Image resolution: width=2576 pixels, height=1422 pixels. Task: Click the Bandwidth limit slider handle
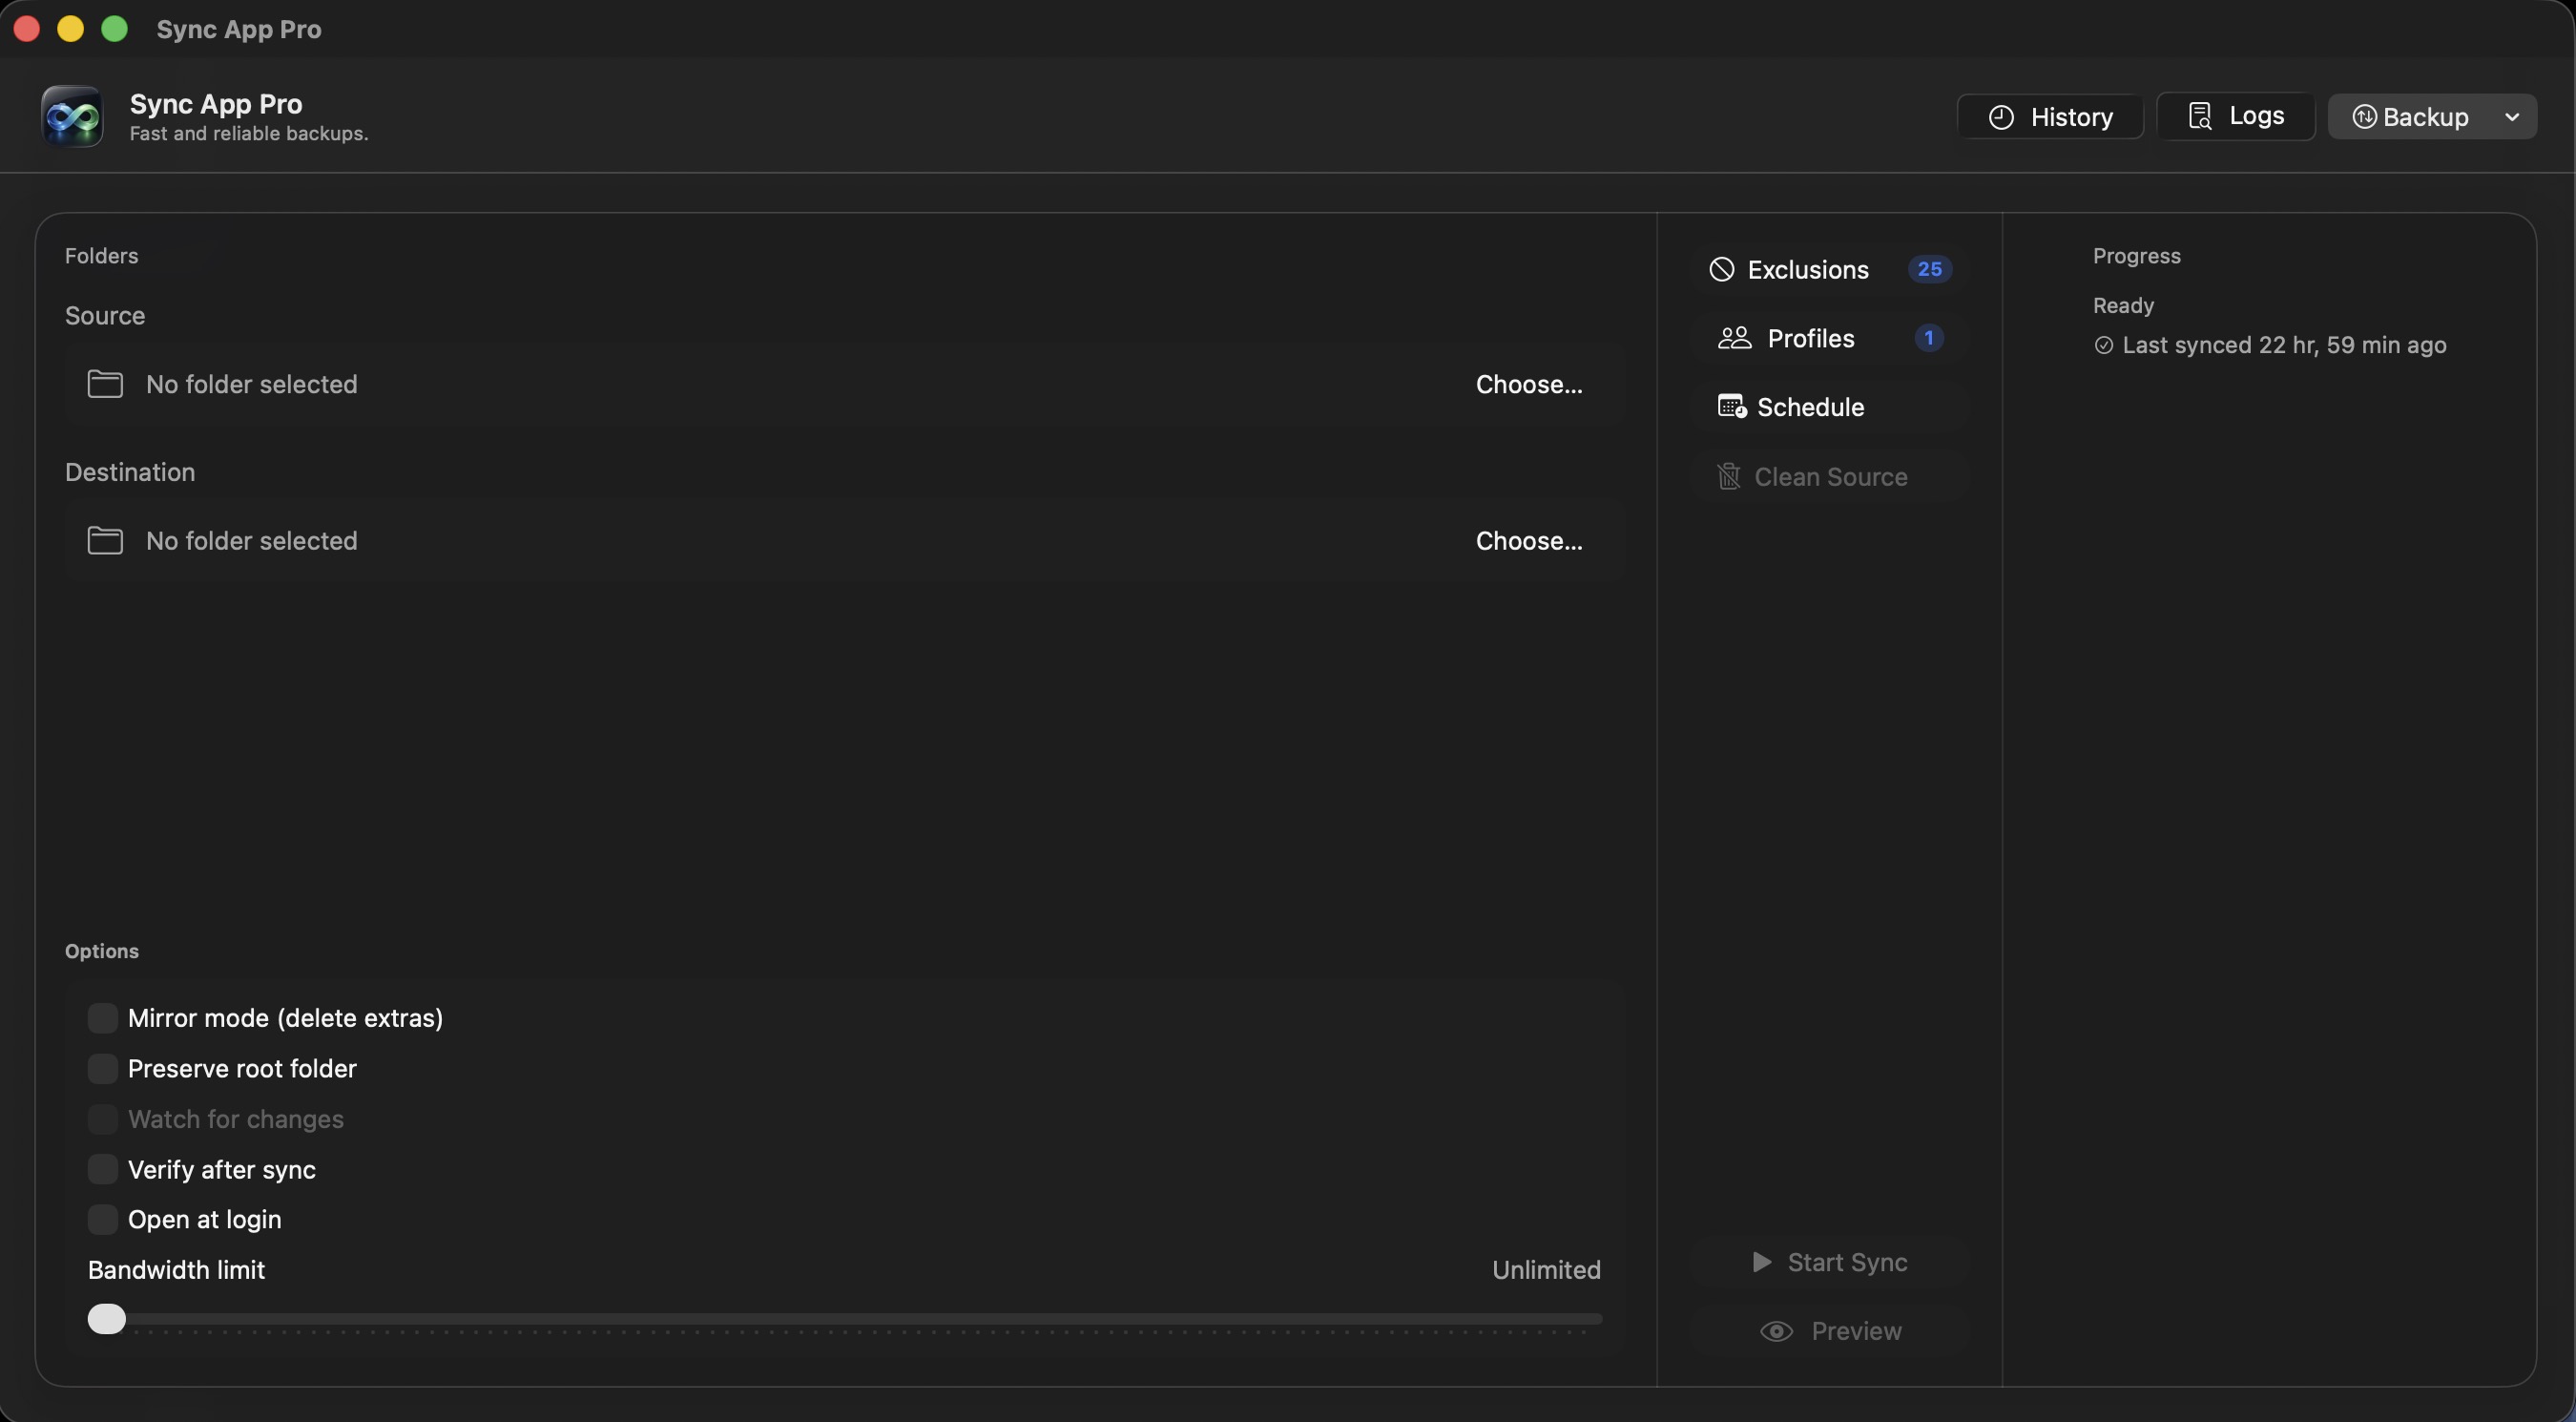pyautogui.click(x=106, y=1319)
